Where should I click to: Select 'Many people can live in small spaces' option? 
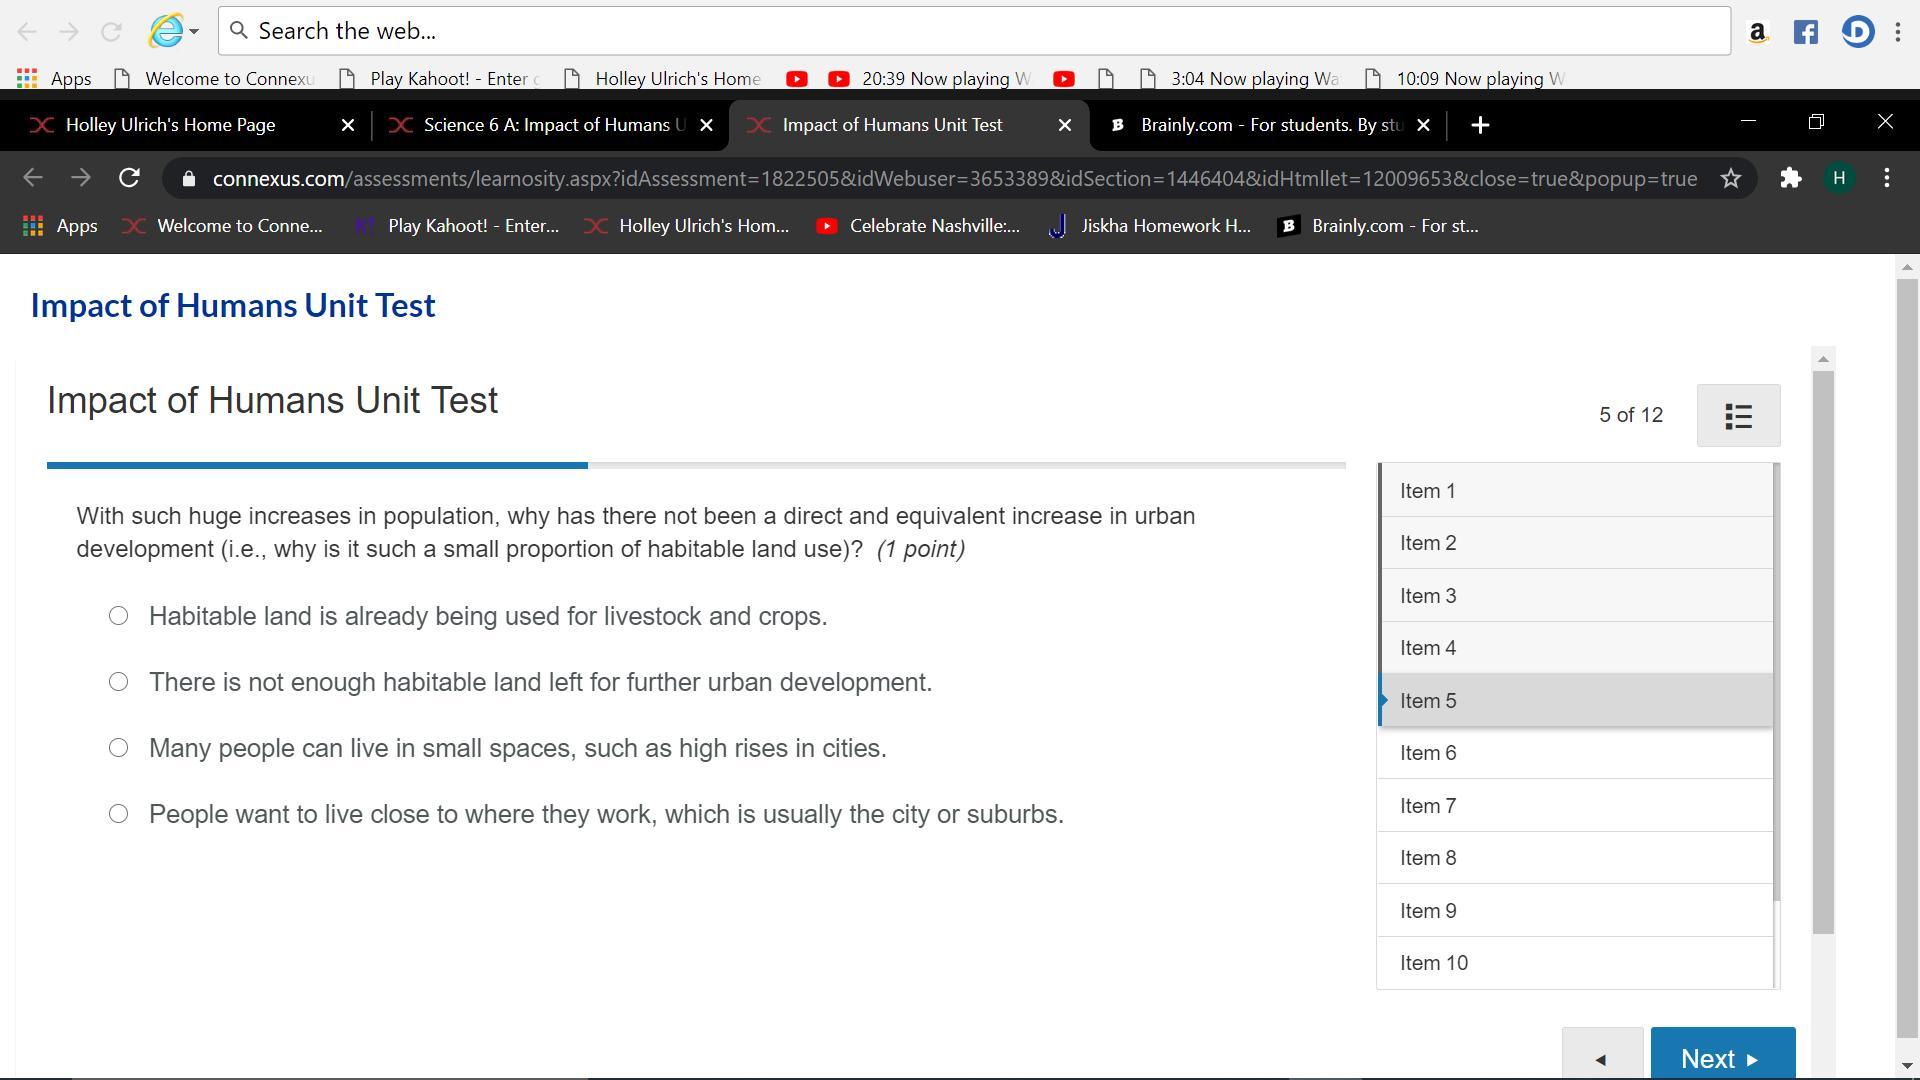118,748
